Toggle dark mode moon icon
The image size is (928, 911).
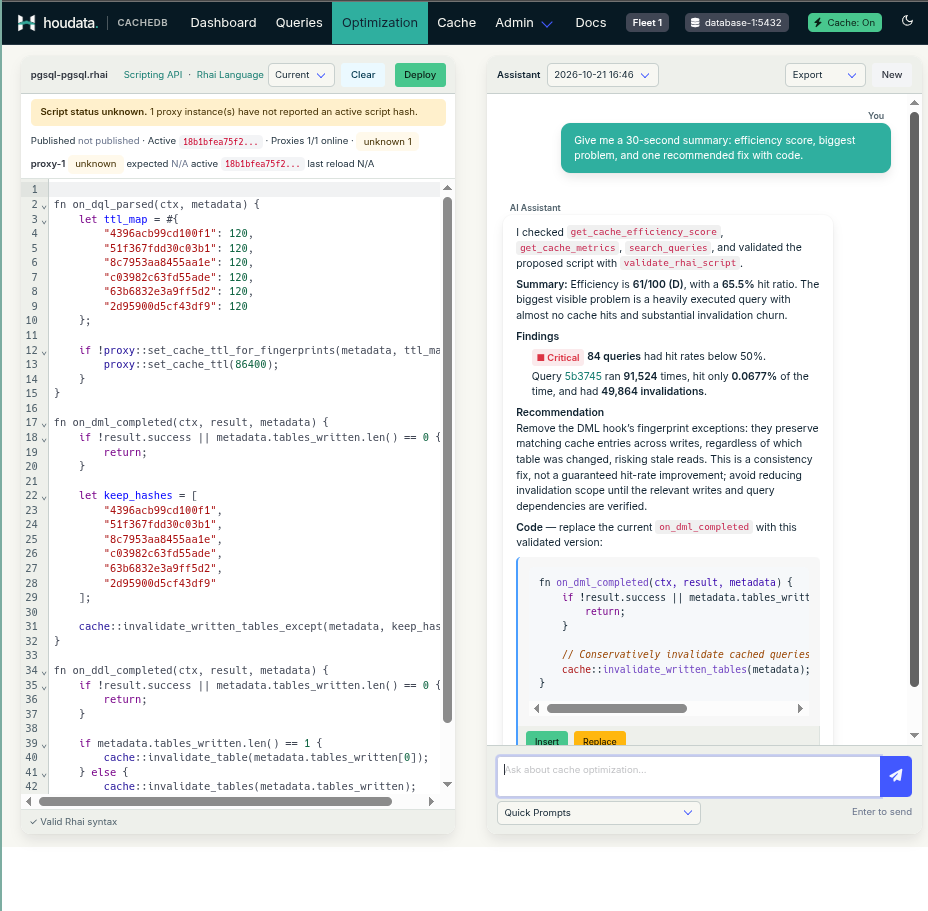click(x=907, y=21)
